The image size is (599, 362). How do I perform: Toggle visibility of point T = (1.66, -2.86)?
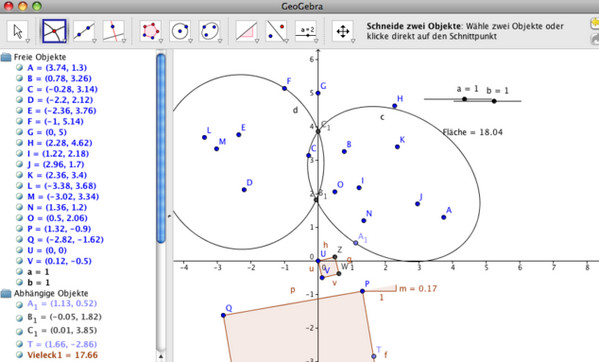click(x=19, y=344)
